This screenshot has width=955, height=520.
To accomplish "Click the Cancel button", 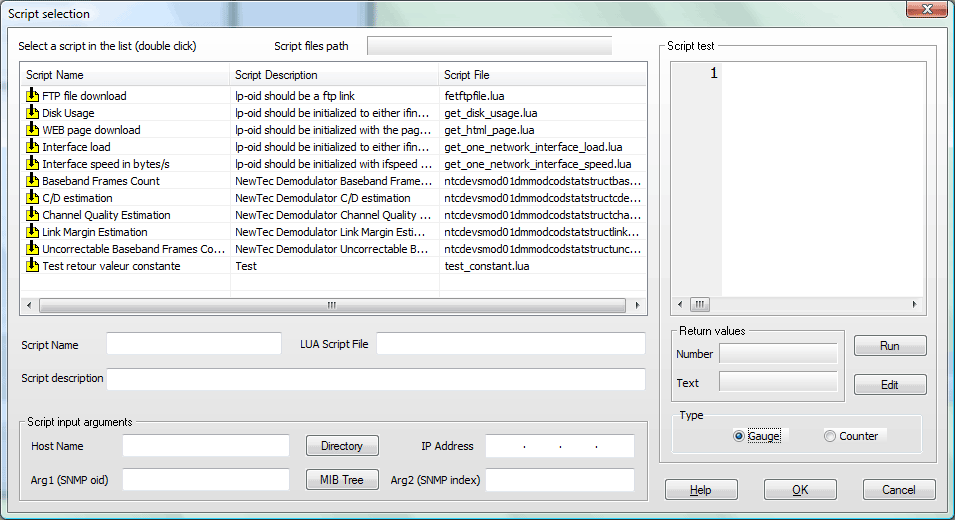I will click(x=898, y=490).
